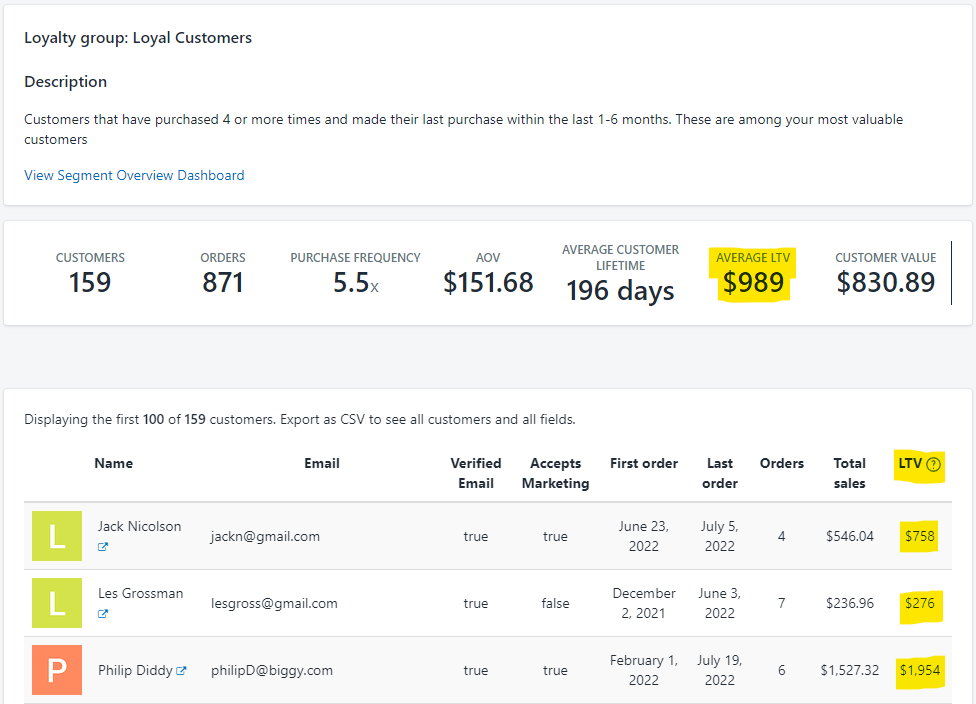Click the Average LTV $989 metric
Viewport: 976px width, 704px height.
click(x=753, y=274)
